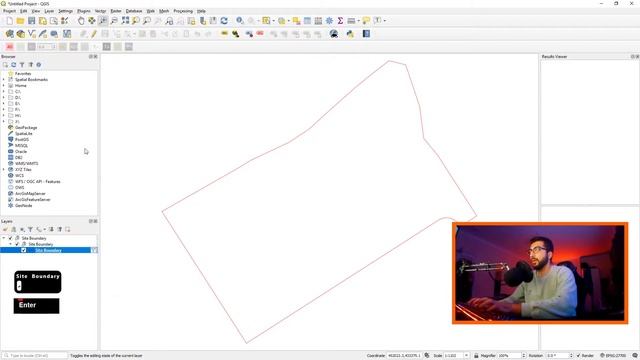The height and width of the screenshot is (360, 640).
Task: Refresh the Browser panel
Action: (x=13, y=65)
